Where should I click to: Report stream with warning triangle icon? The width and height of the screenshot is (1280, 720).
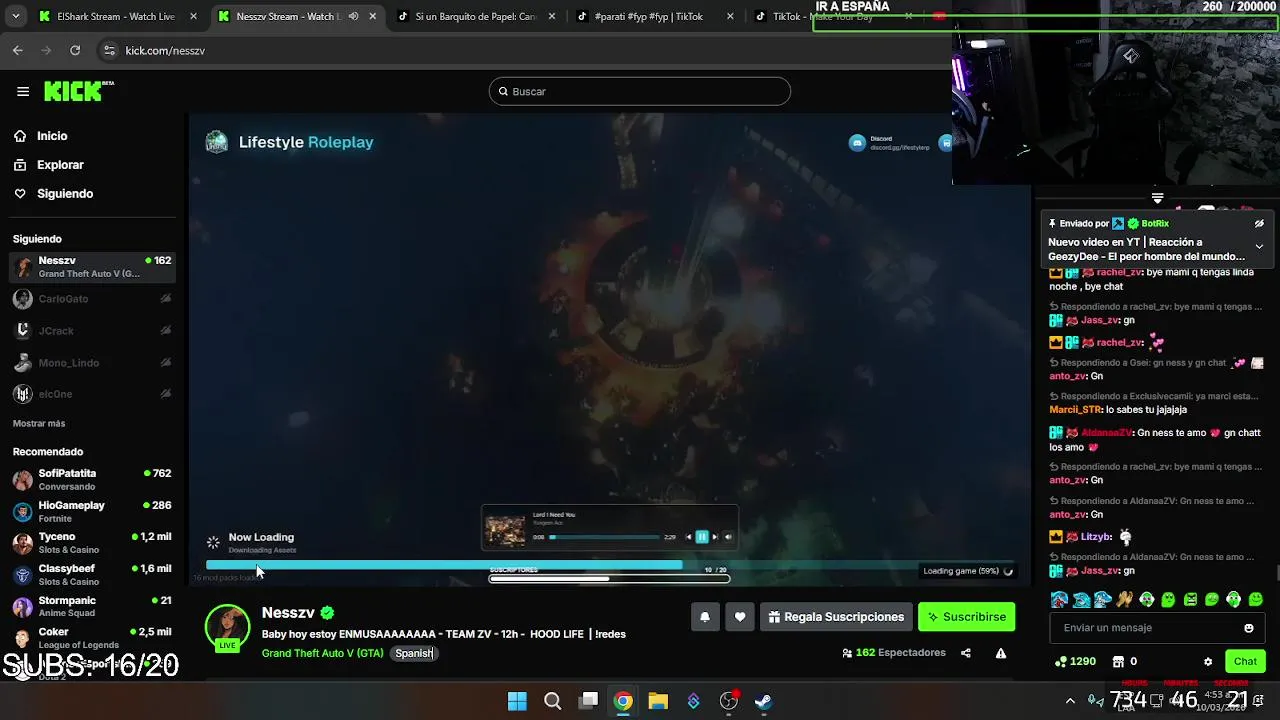pos(1001,653)
